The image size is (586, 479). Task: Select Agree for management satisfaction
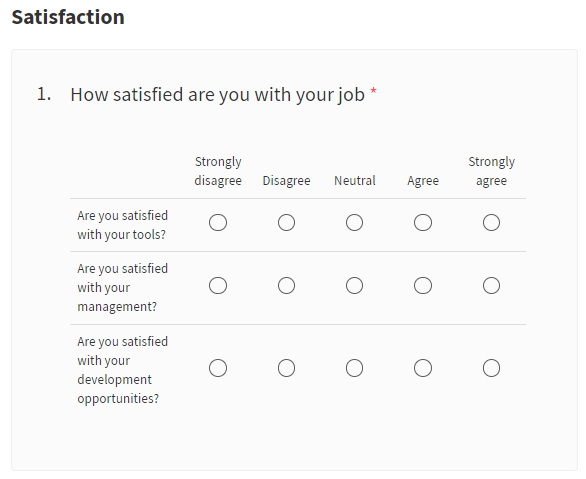423,286
